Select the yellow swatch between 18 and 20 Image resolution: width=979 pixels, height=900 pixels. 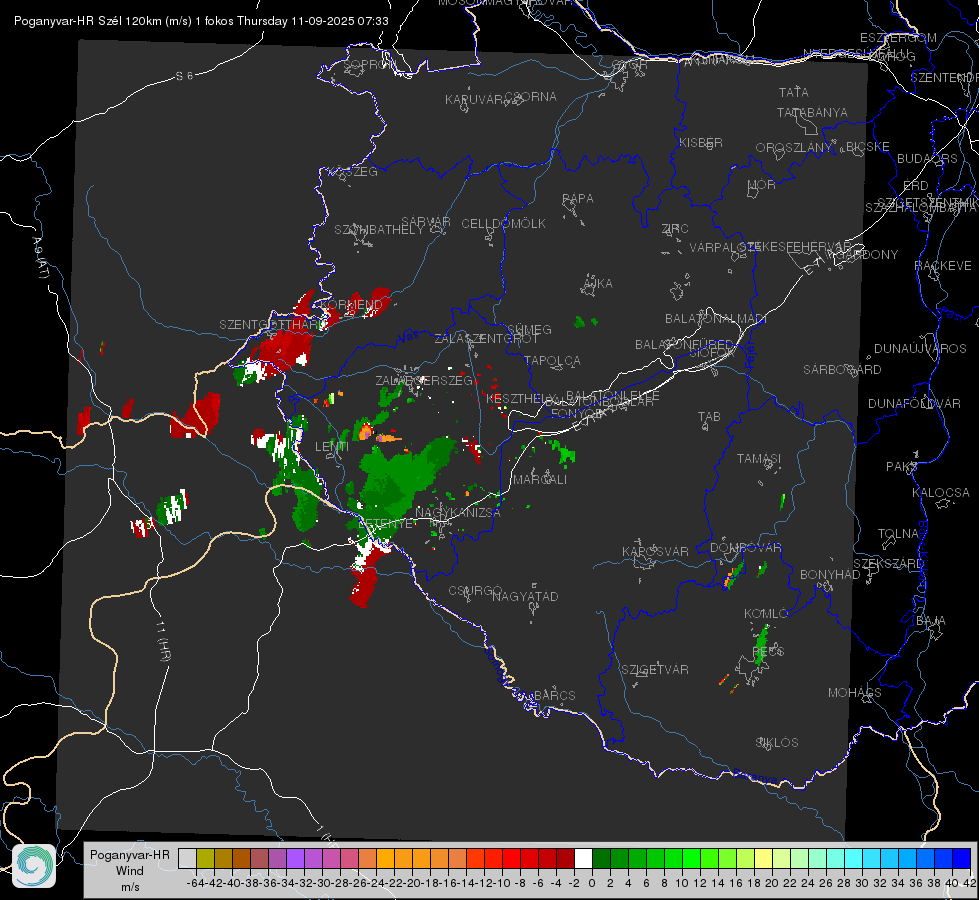[x=763, y=858]
